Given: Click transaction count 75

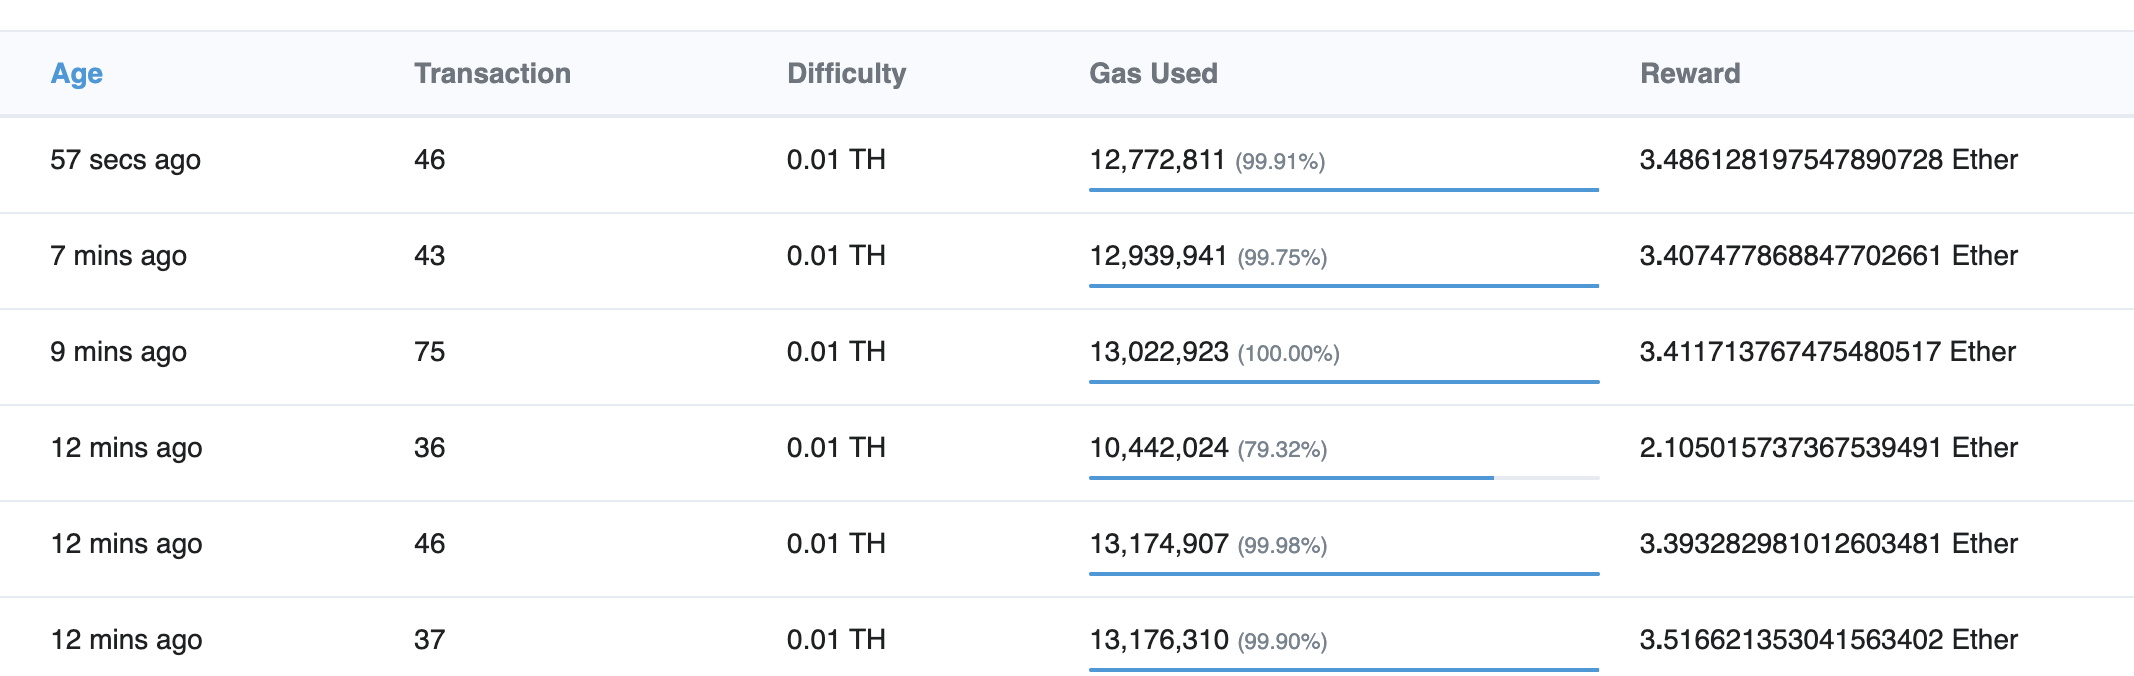Looking at the screenshot, I should 430,352.
